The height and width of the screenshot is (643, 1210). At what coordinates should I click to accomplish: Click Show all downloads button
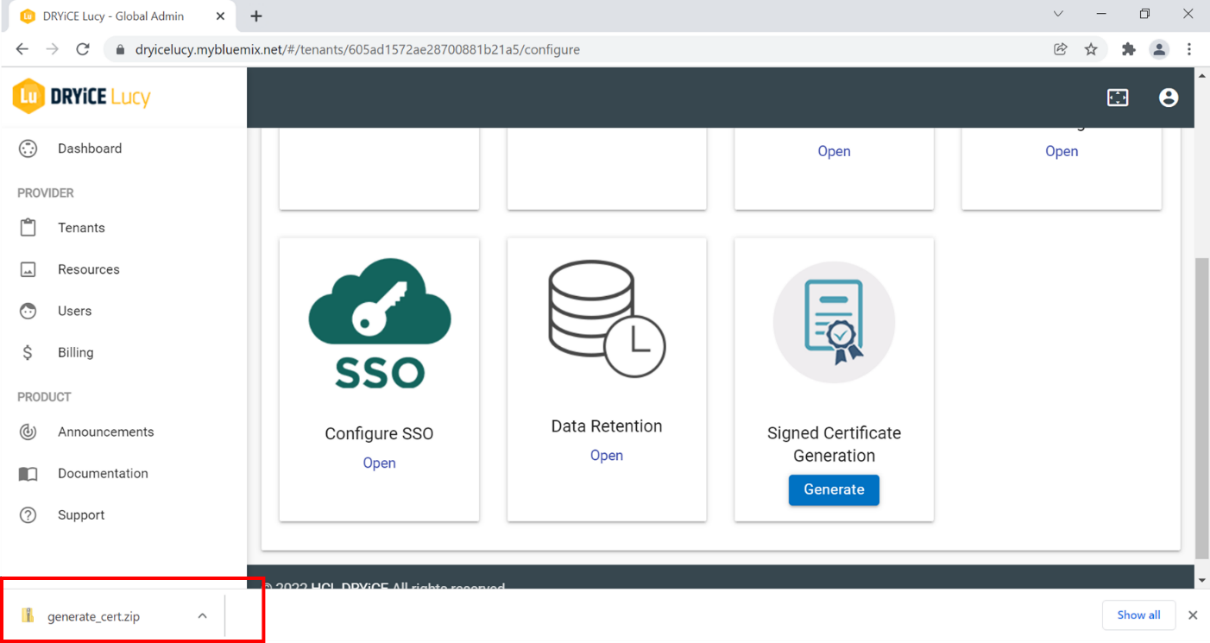tap(1138, 615)
